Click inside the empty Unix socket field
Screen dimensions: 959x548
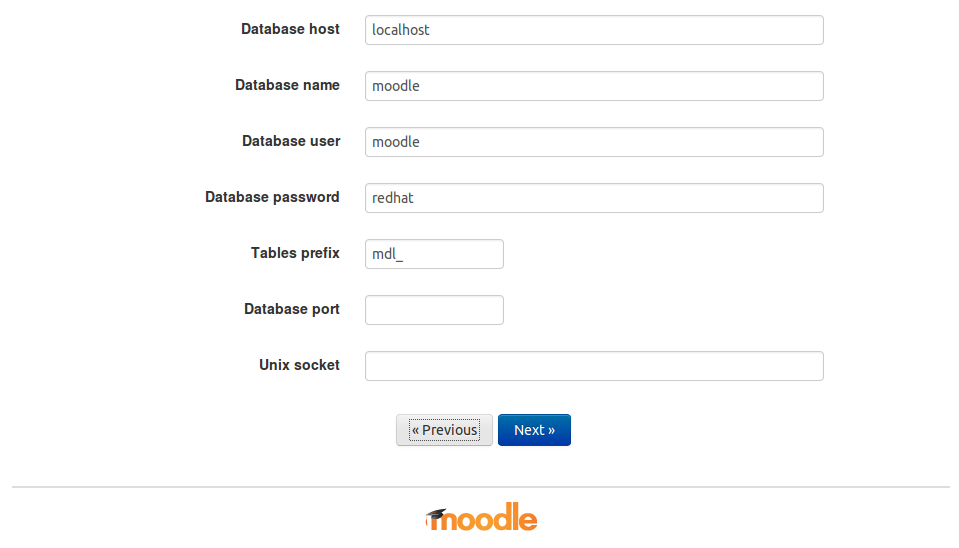[x=594, y=366]
